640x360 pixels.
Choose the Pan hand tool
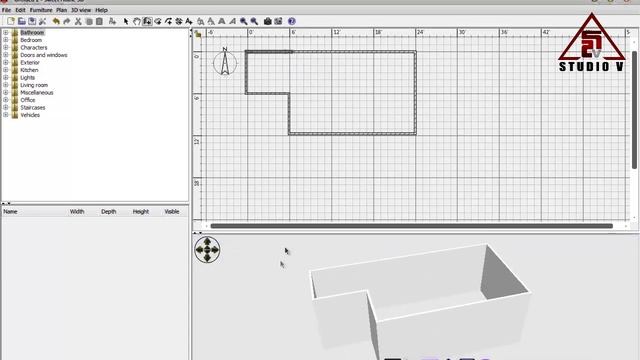[137, 21]
